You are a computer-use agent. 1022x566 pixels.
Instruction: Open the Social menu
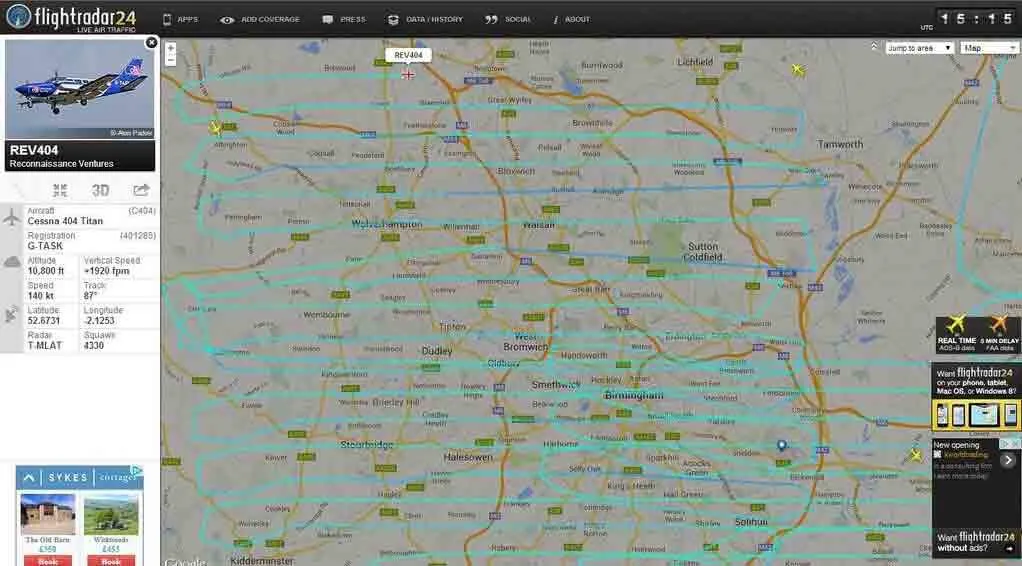point(508,20)
